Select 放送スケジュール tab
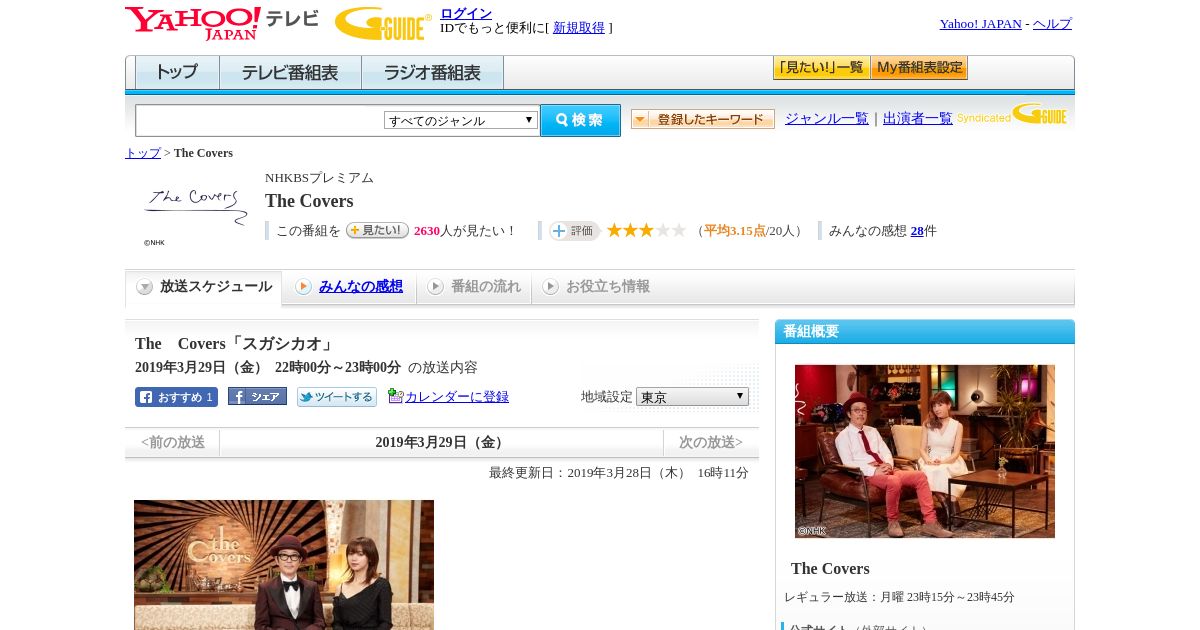The height and width of the screenshot is (630, 1200). point(204,287)
